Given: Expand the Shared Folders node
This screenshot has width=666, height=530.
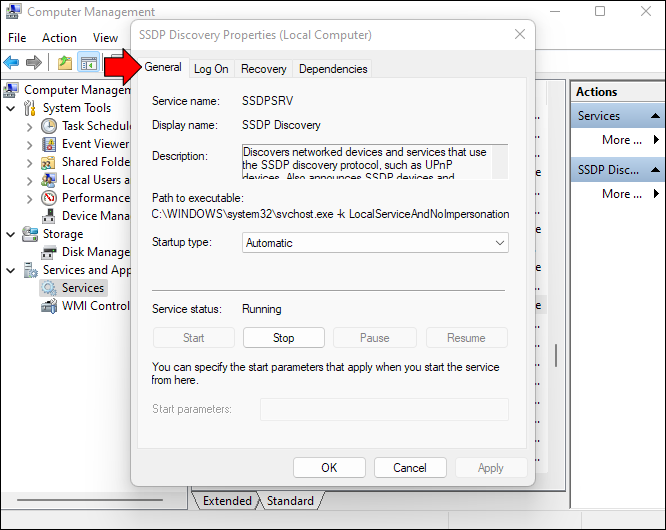Looking at the screenshot, I should point(29,163).
